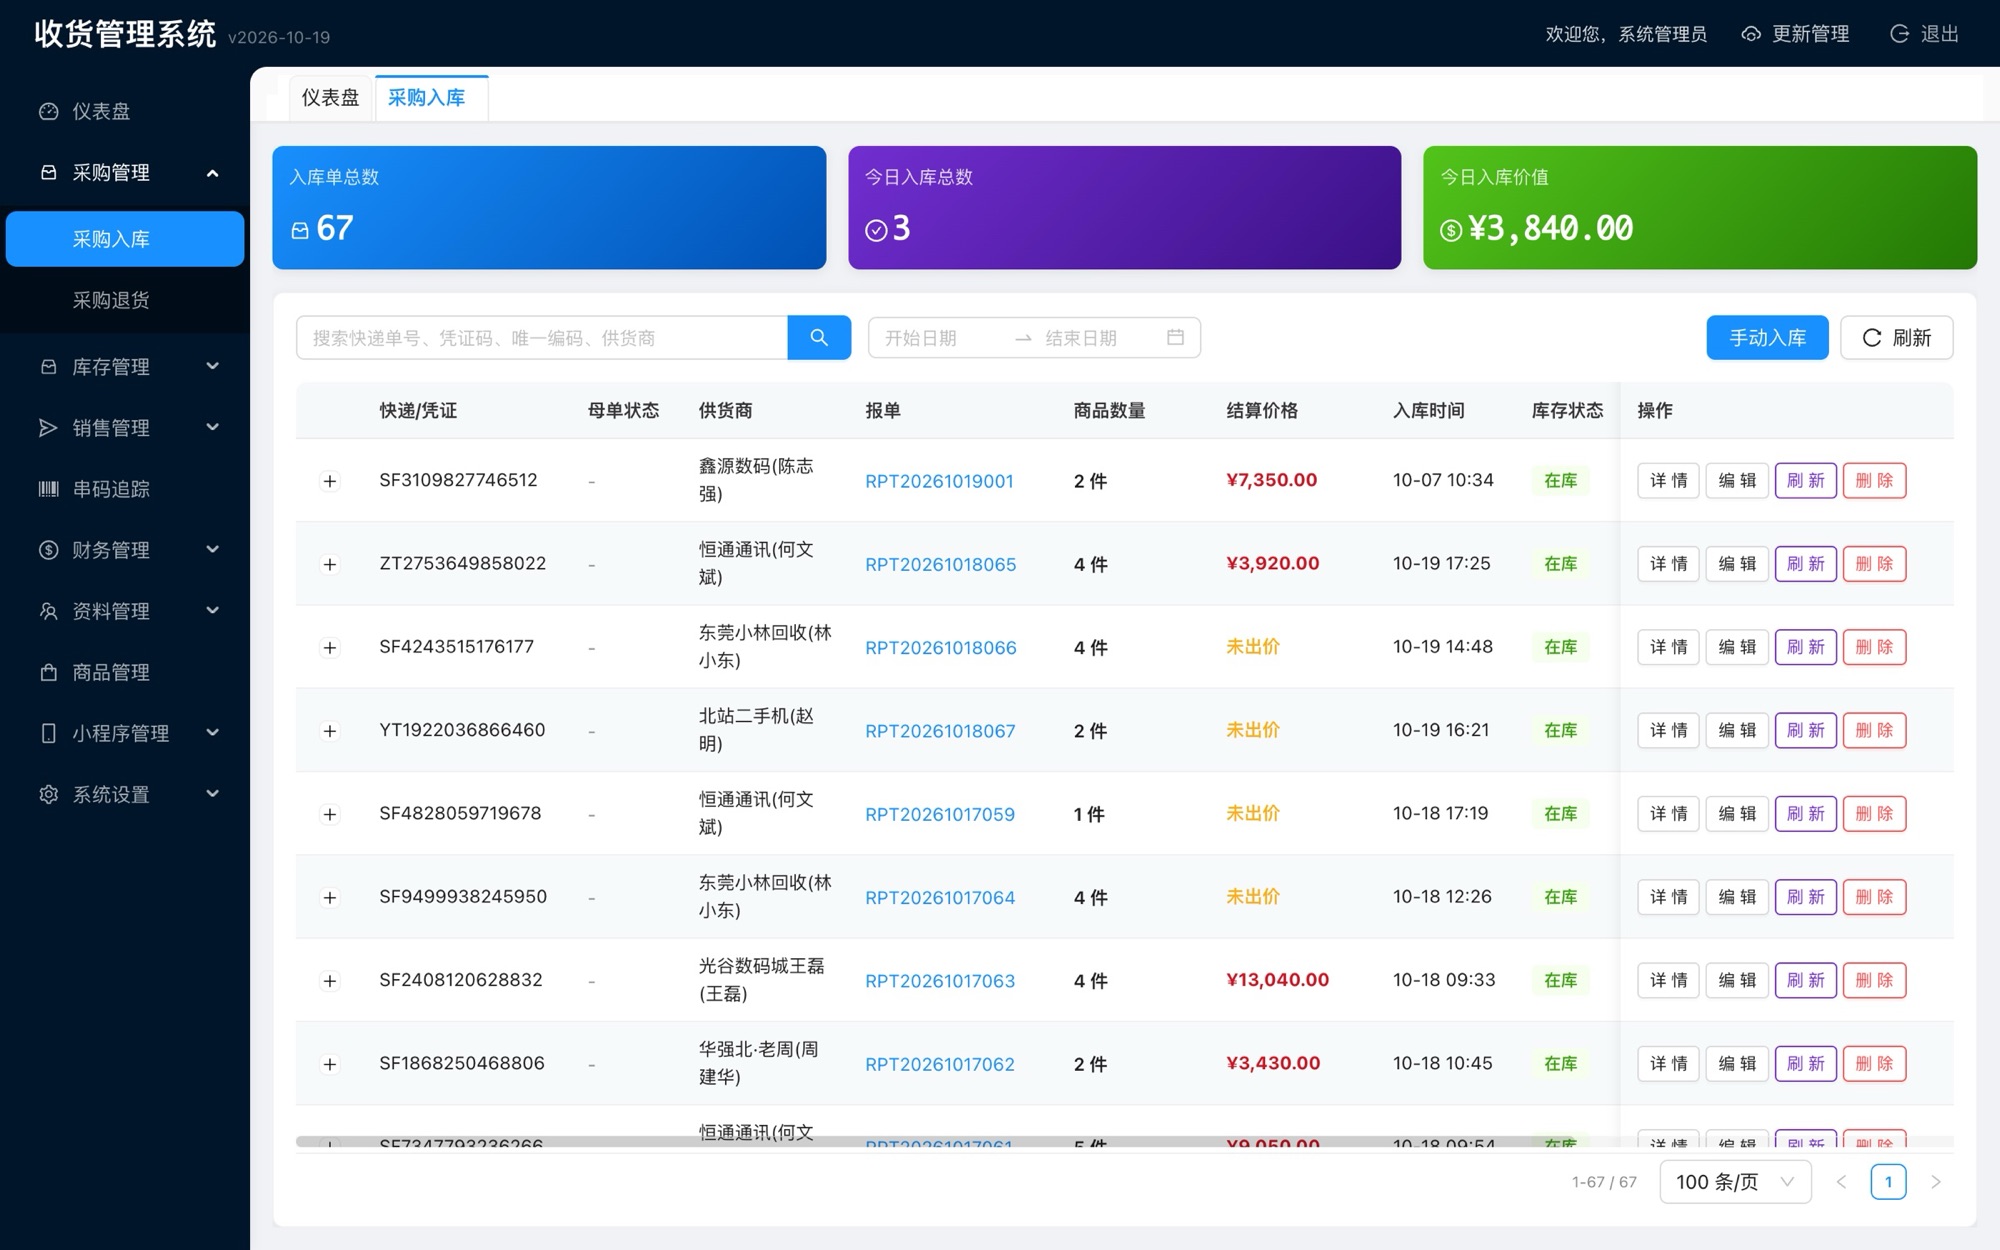Collapse the 采购管理 menu chevron
This screenshot has width=2000, height=1250.
[x=212, y=173]
